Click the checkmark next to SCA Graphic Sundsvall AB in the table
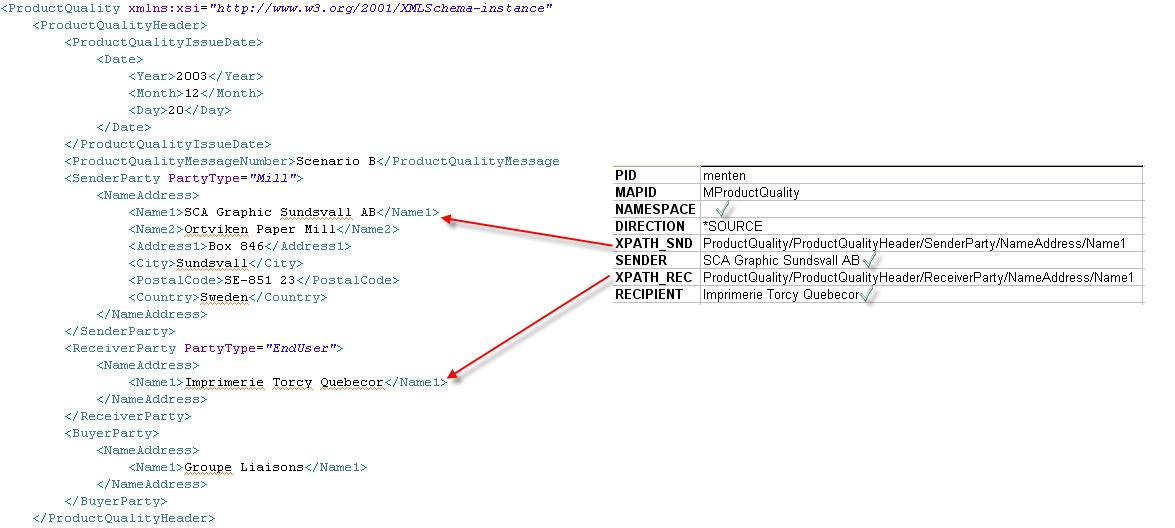The width and height of the screenshot is (1175, 528). click(870, 260)
